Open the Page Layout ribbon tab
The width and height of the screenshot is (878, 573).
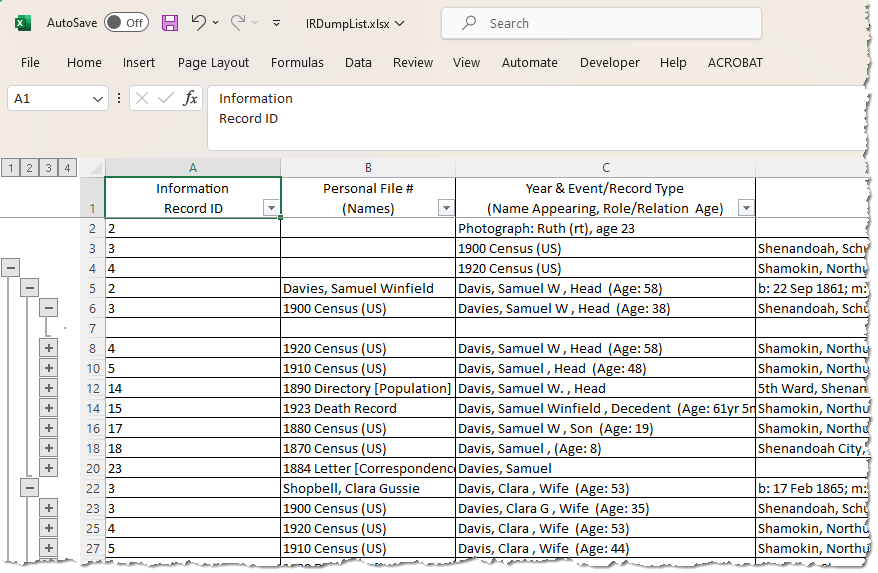click(x=213, y=62)
